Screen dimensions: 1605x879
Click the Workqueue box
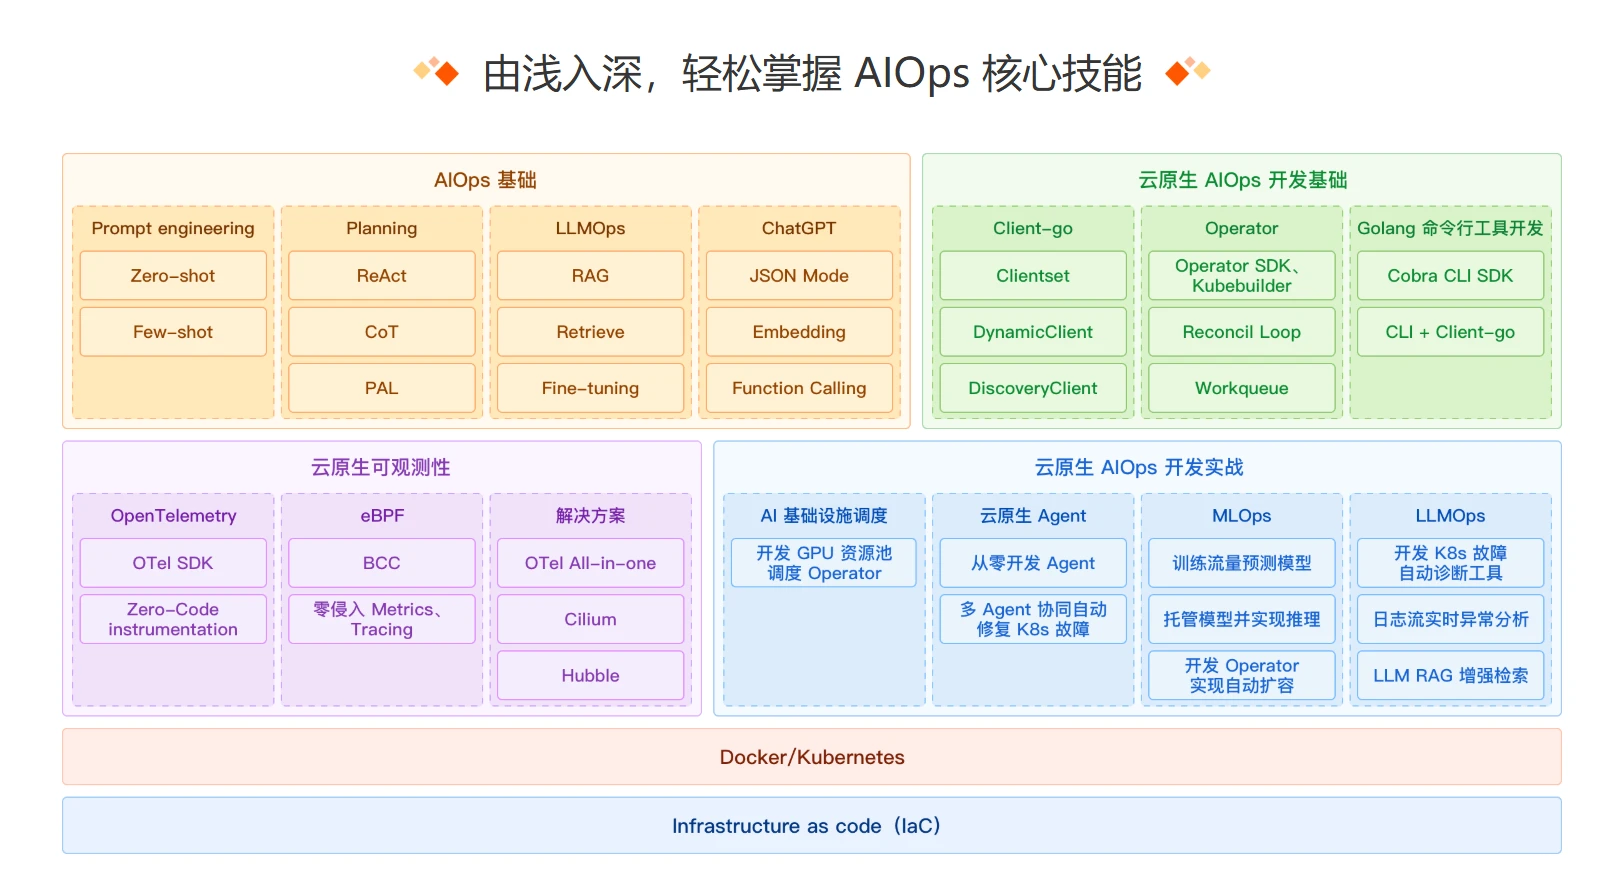pyautogui.click(x=1242, y=388)
